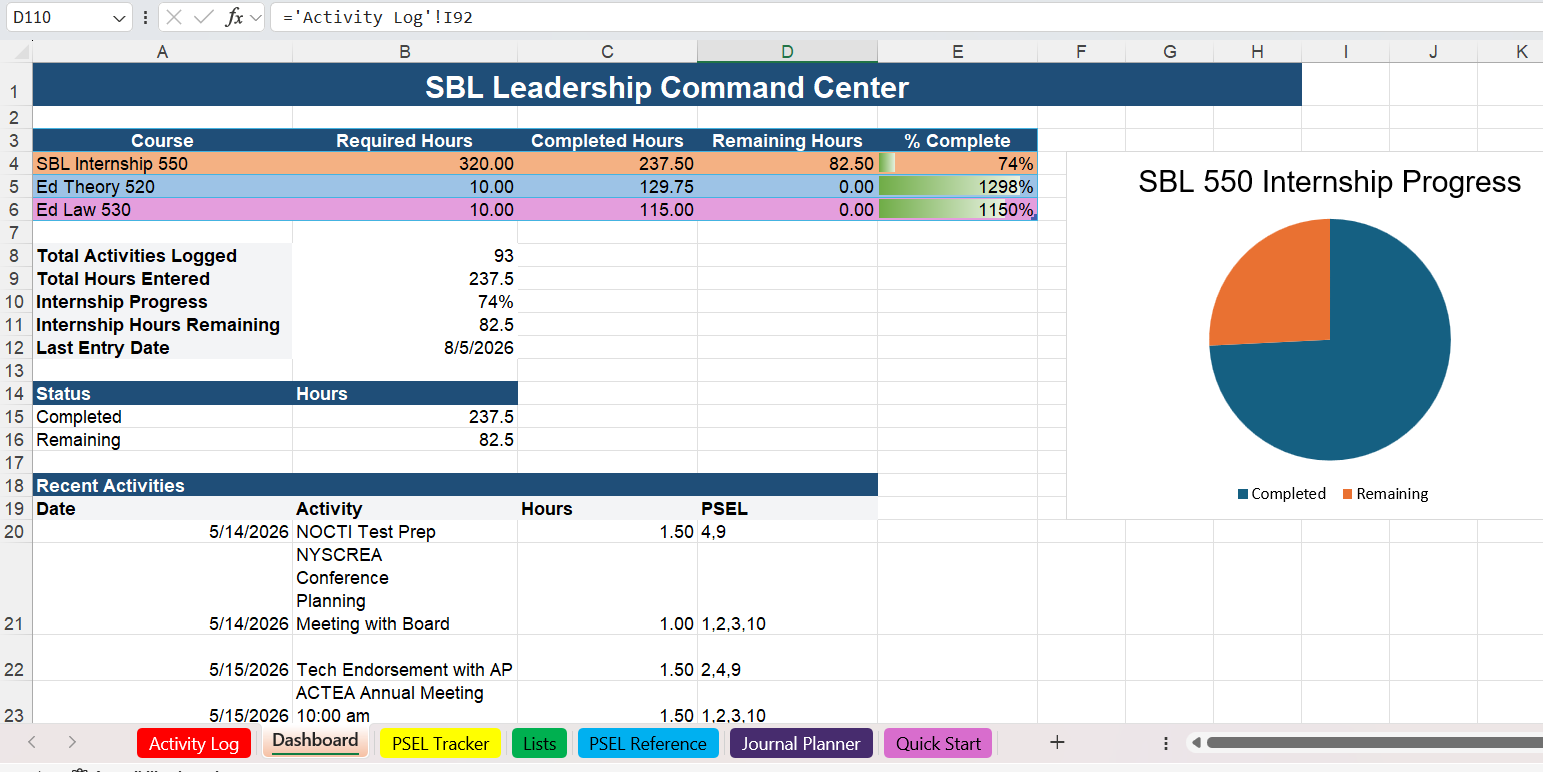
Task: Click the three-dot handle by the Name Box
Action: (146, 18)
